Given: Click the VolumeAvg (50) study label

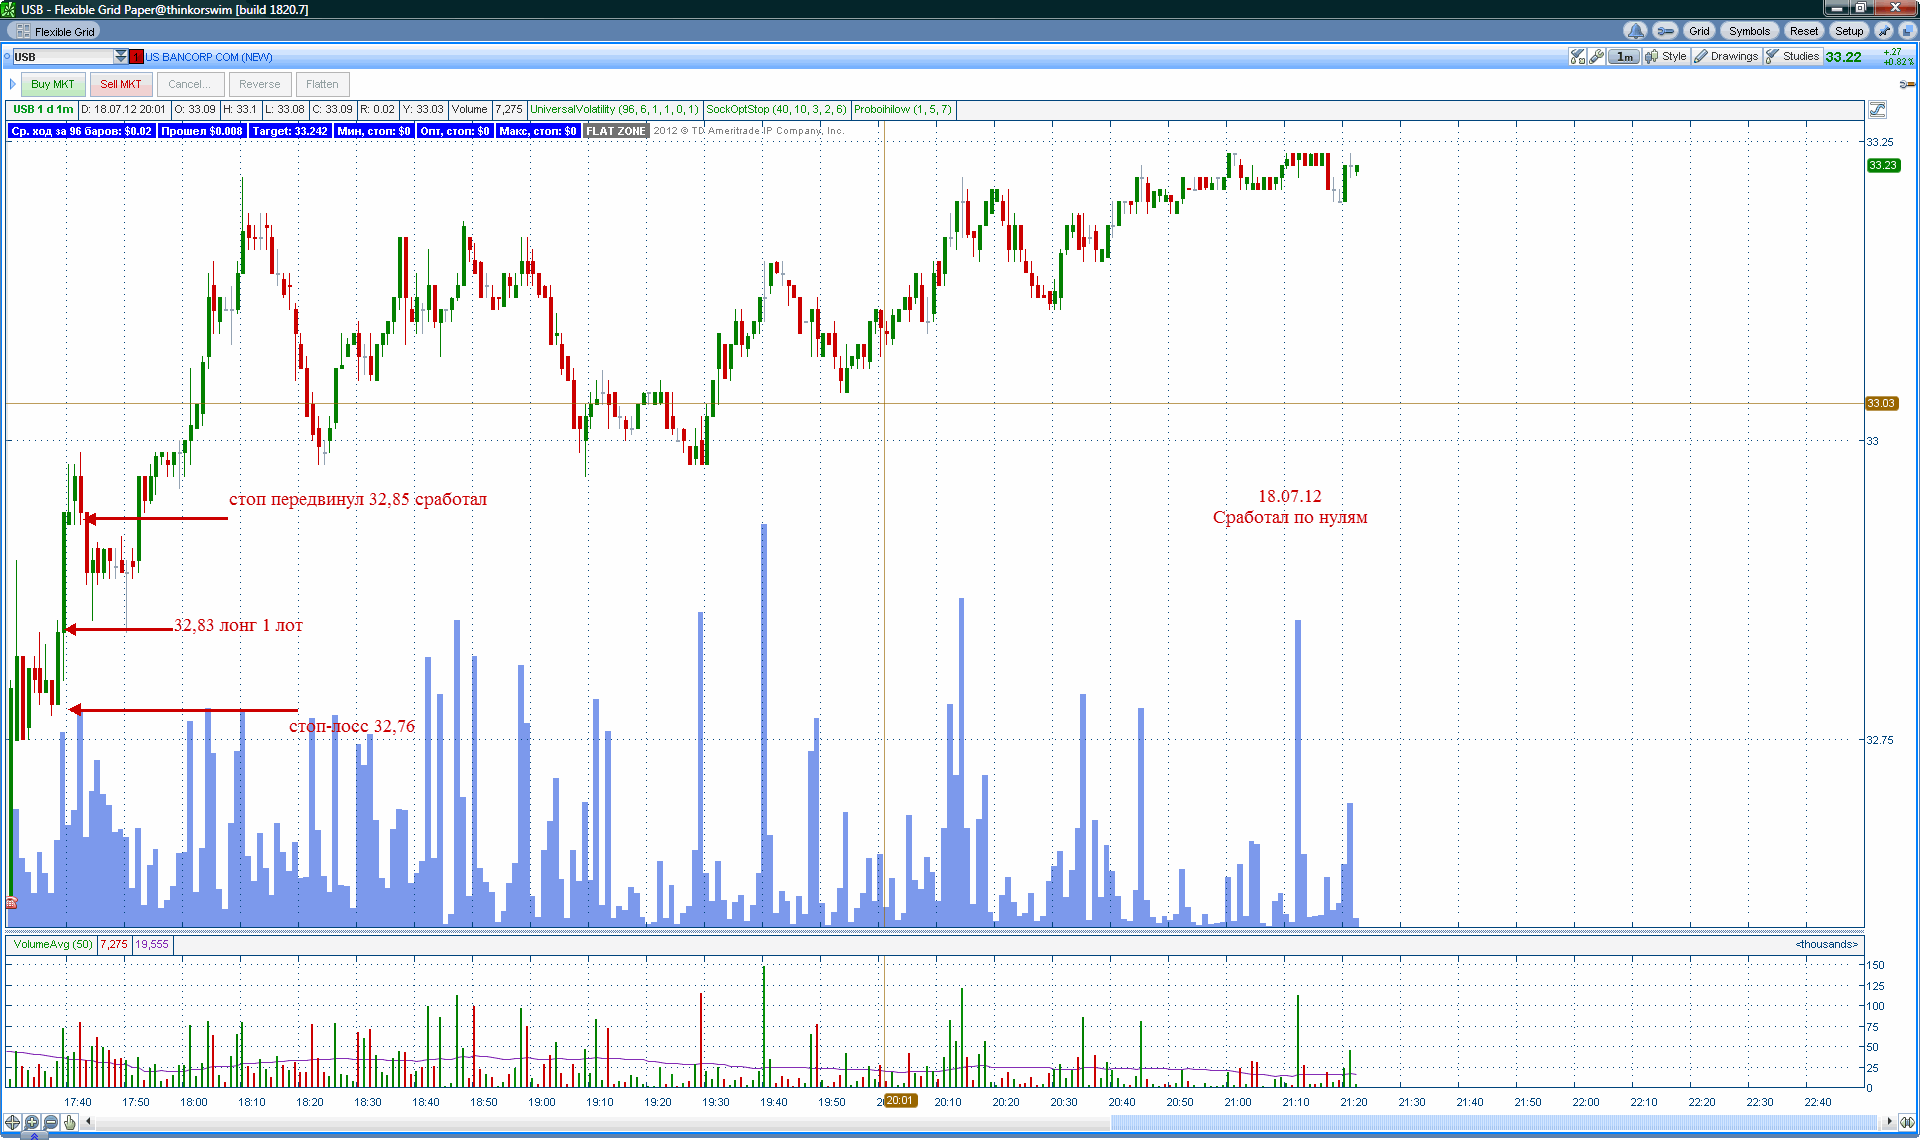Looking at the screenshot, I should (52, 944).
